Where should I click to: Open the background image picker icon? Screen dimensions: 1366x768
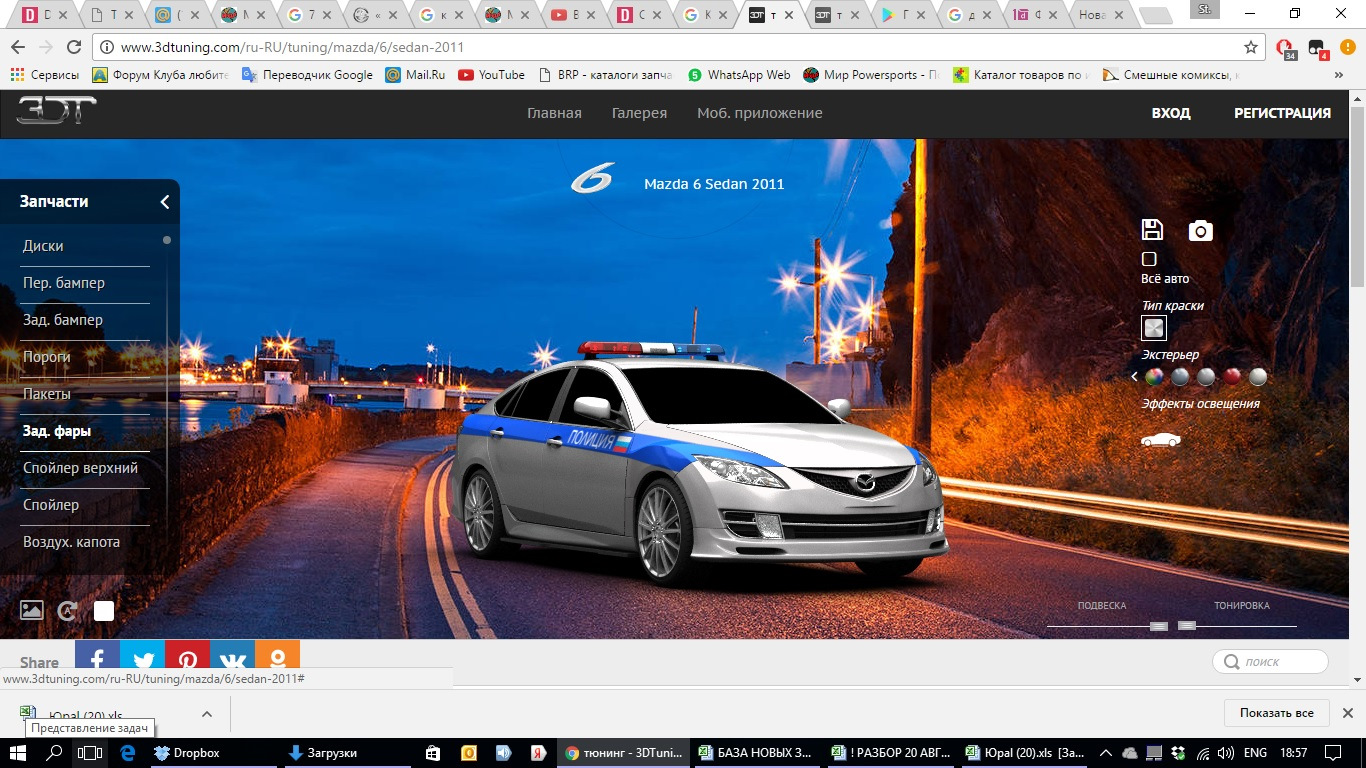tap(32, 610)
